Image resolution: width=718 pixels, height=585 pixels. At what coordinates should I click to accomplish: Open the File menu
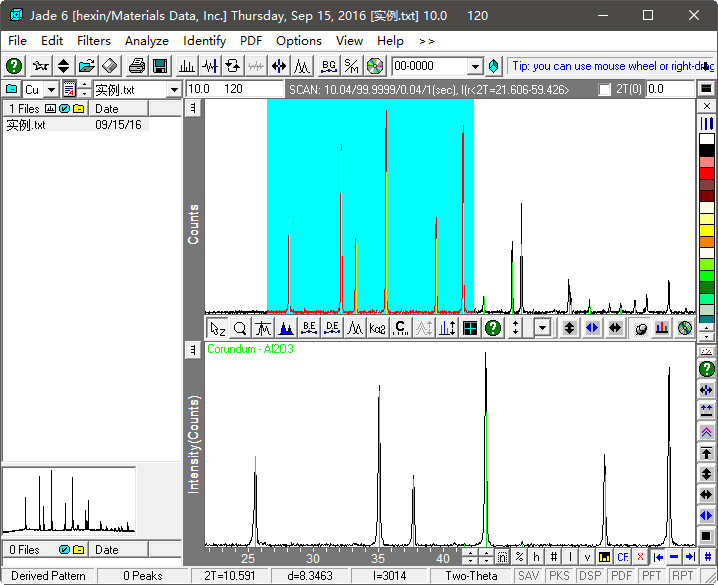click(x=17, y=41)
